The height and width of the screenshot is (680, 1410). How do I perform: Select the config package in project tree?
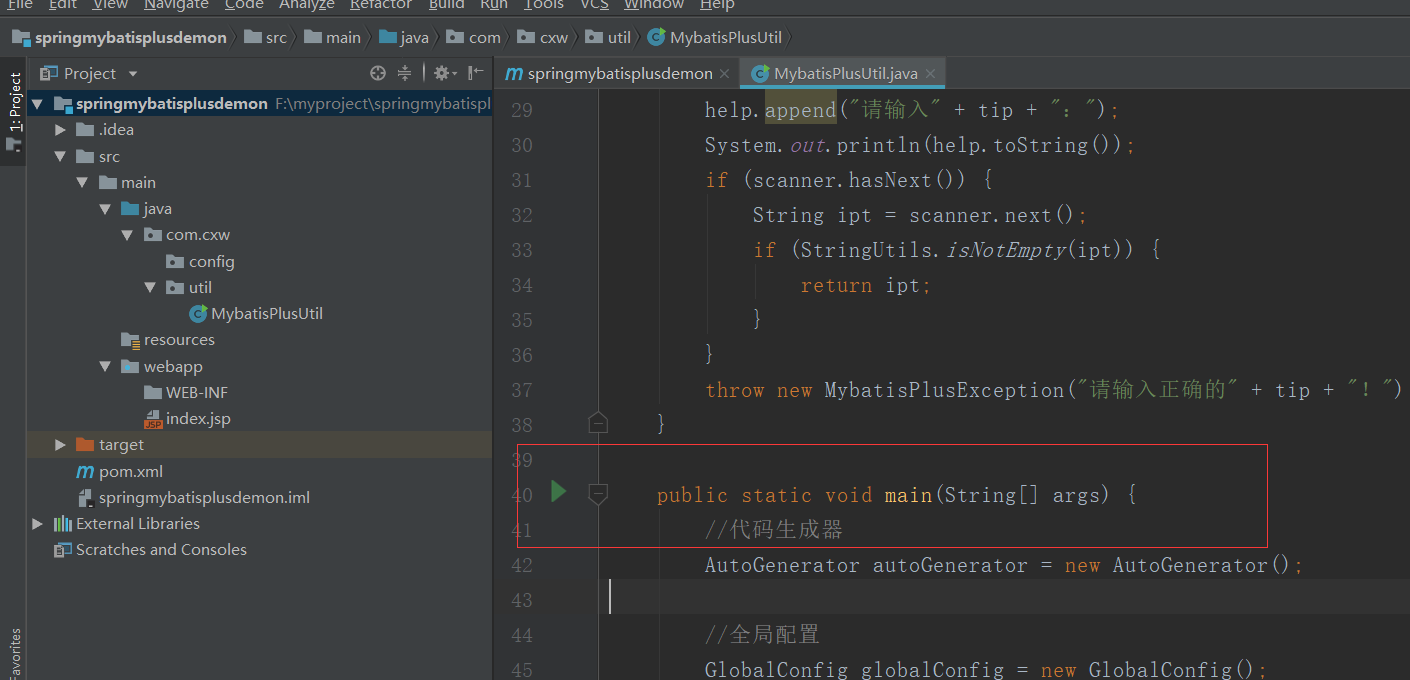click(211, 262)
